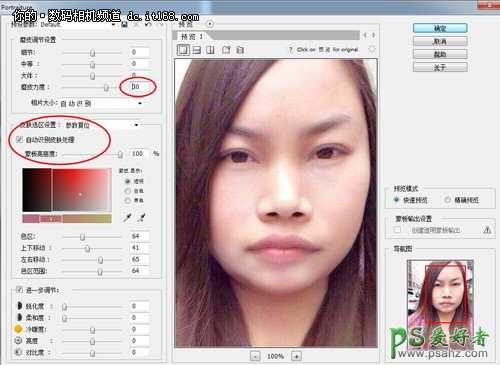Click the 对比度 contrast icon

click(x=18, y=352)
